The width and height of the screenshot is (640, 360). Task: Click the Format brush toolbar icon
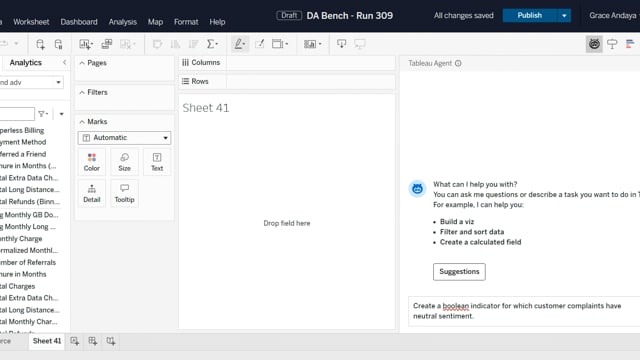[260, 44]
